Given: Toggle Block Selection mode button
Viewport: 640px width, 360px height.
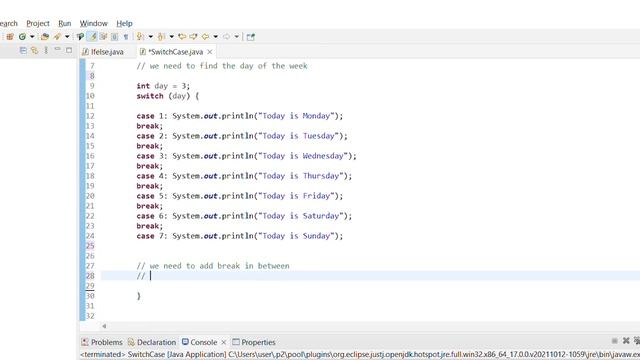Looking at the screenshot, I should click(x=115, y=37).
